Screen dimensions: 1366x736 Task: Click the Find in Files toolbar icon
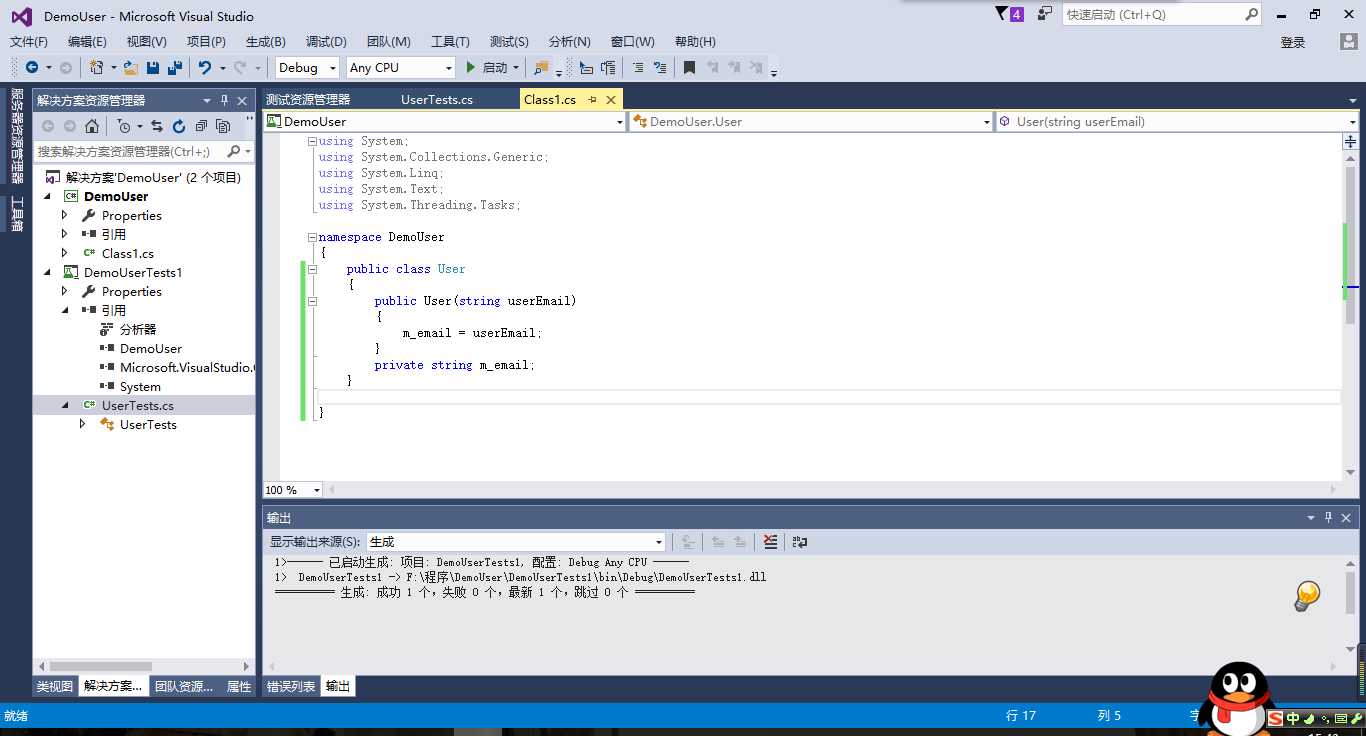click(x=541, y=67)
